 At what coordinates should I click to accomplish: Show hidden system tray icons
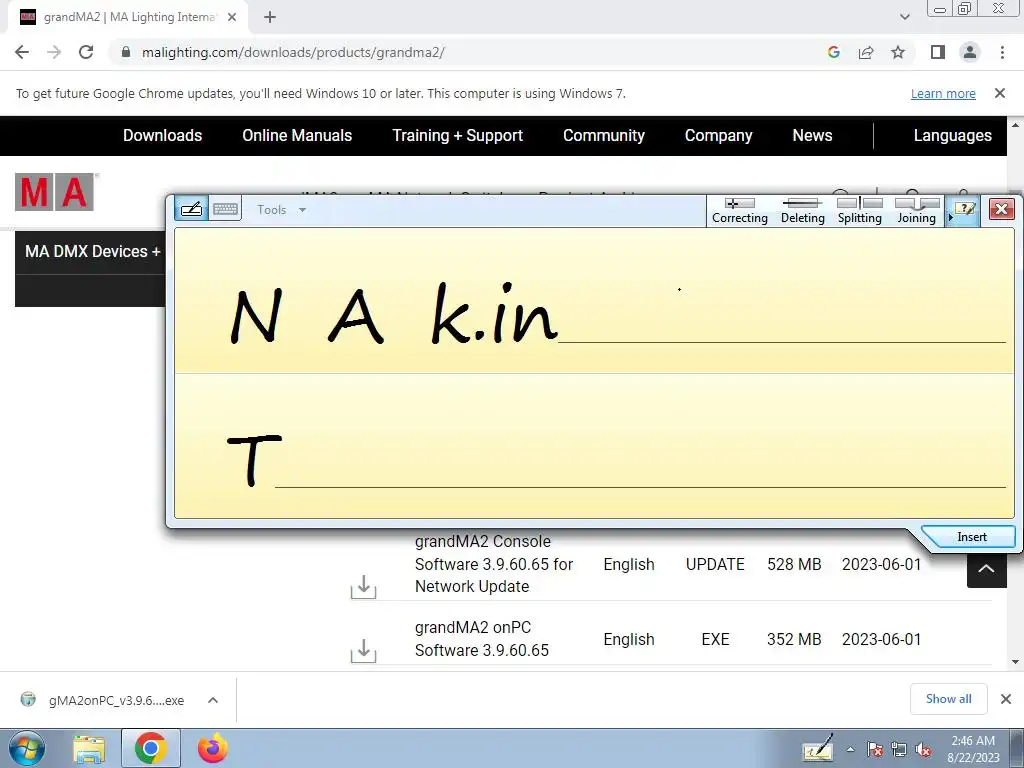(x=850, y=749)
